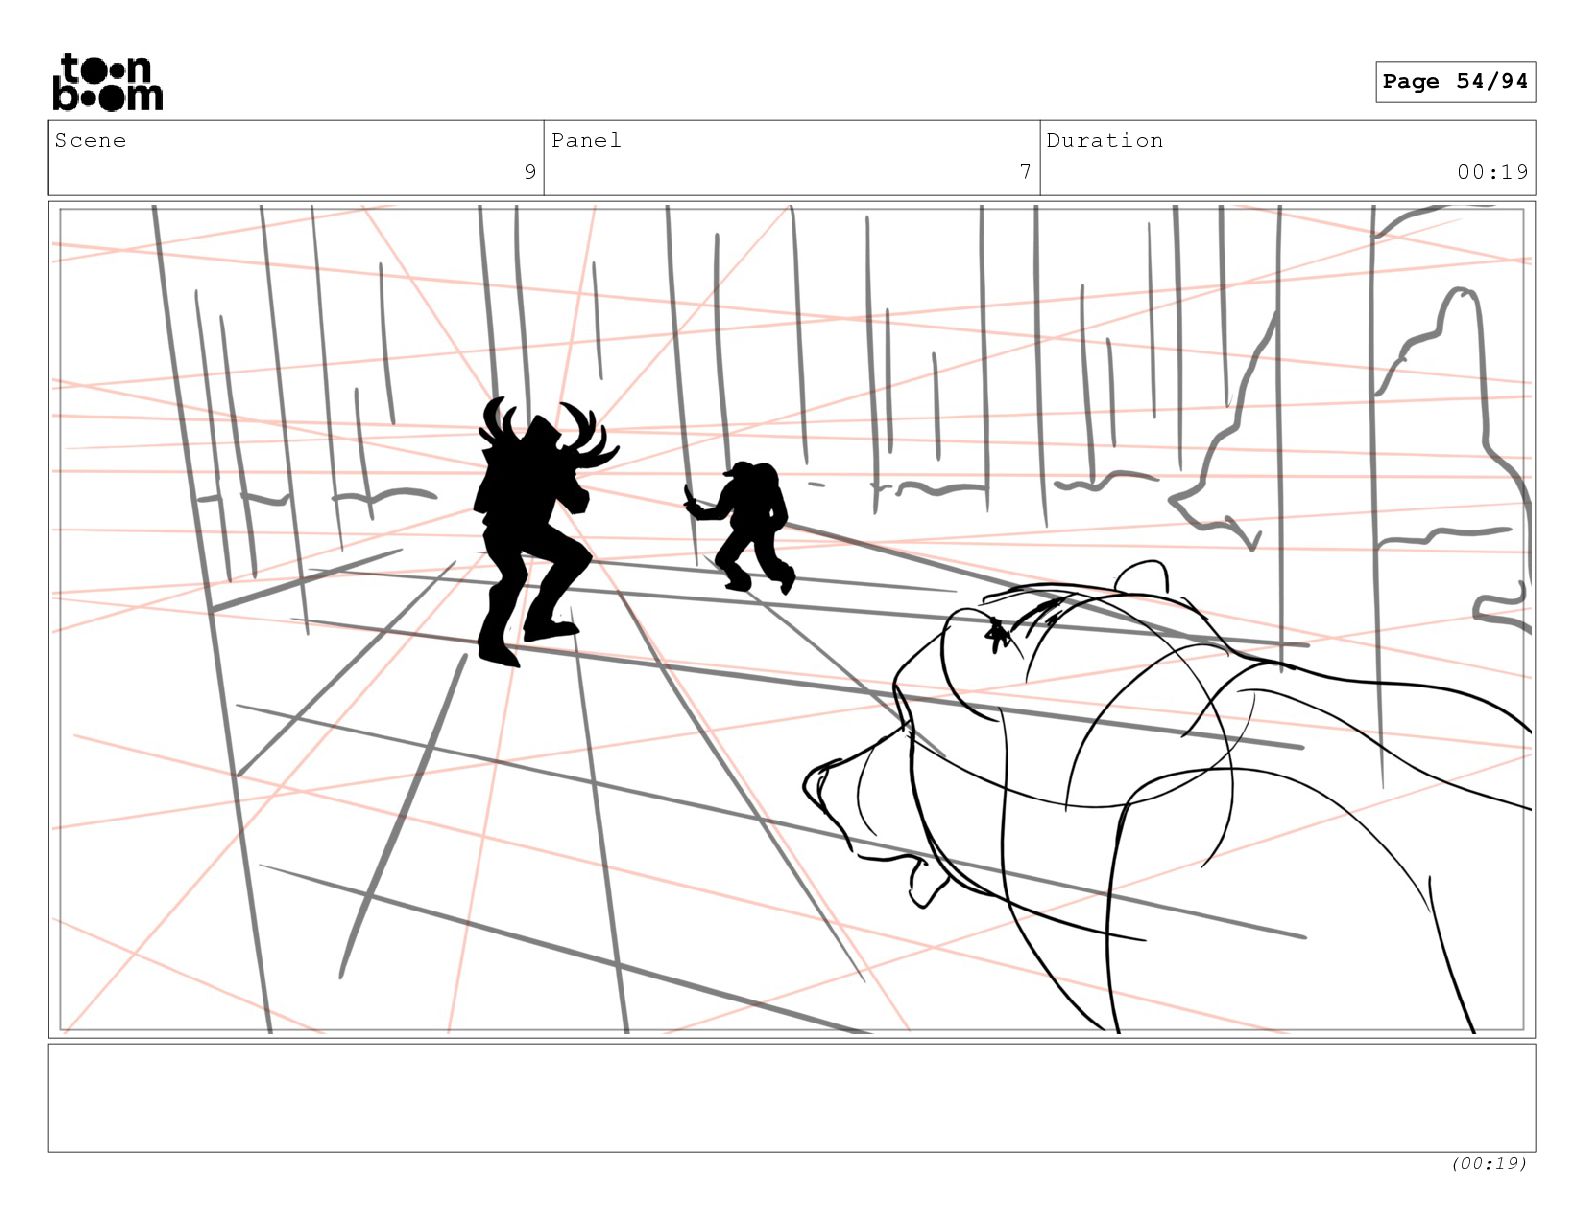Click the Duration label
1584x1224 pixels.
click(x=1105, y=140)
